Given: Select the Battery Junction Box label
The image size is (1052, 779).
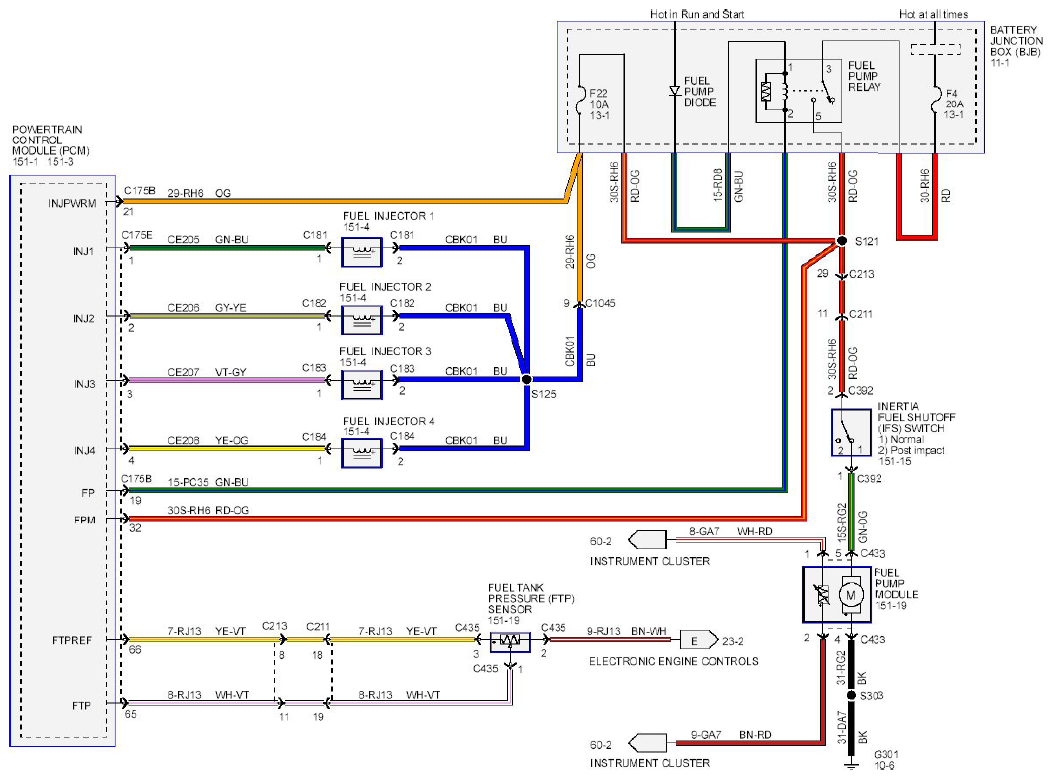Looking at the screenshot, I should pyautogui.click(x=1016, y=40).
